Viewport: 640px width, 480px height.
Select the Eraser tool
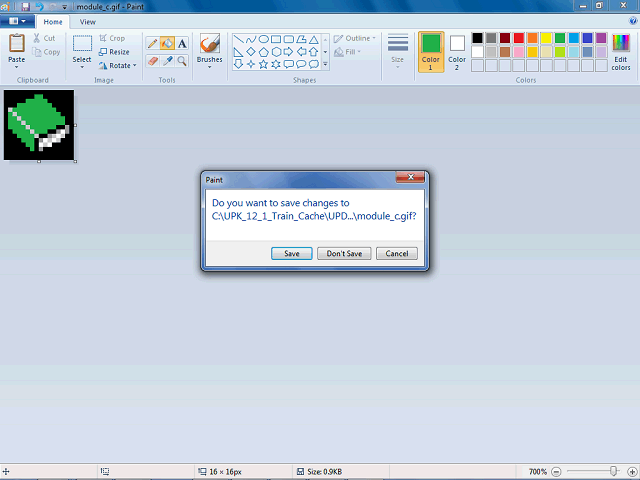[x=152, y=61]
